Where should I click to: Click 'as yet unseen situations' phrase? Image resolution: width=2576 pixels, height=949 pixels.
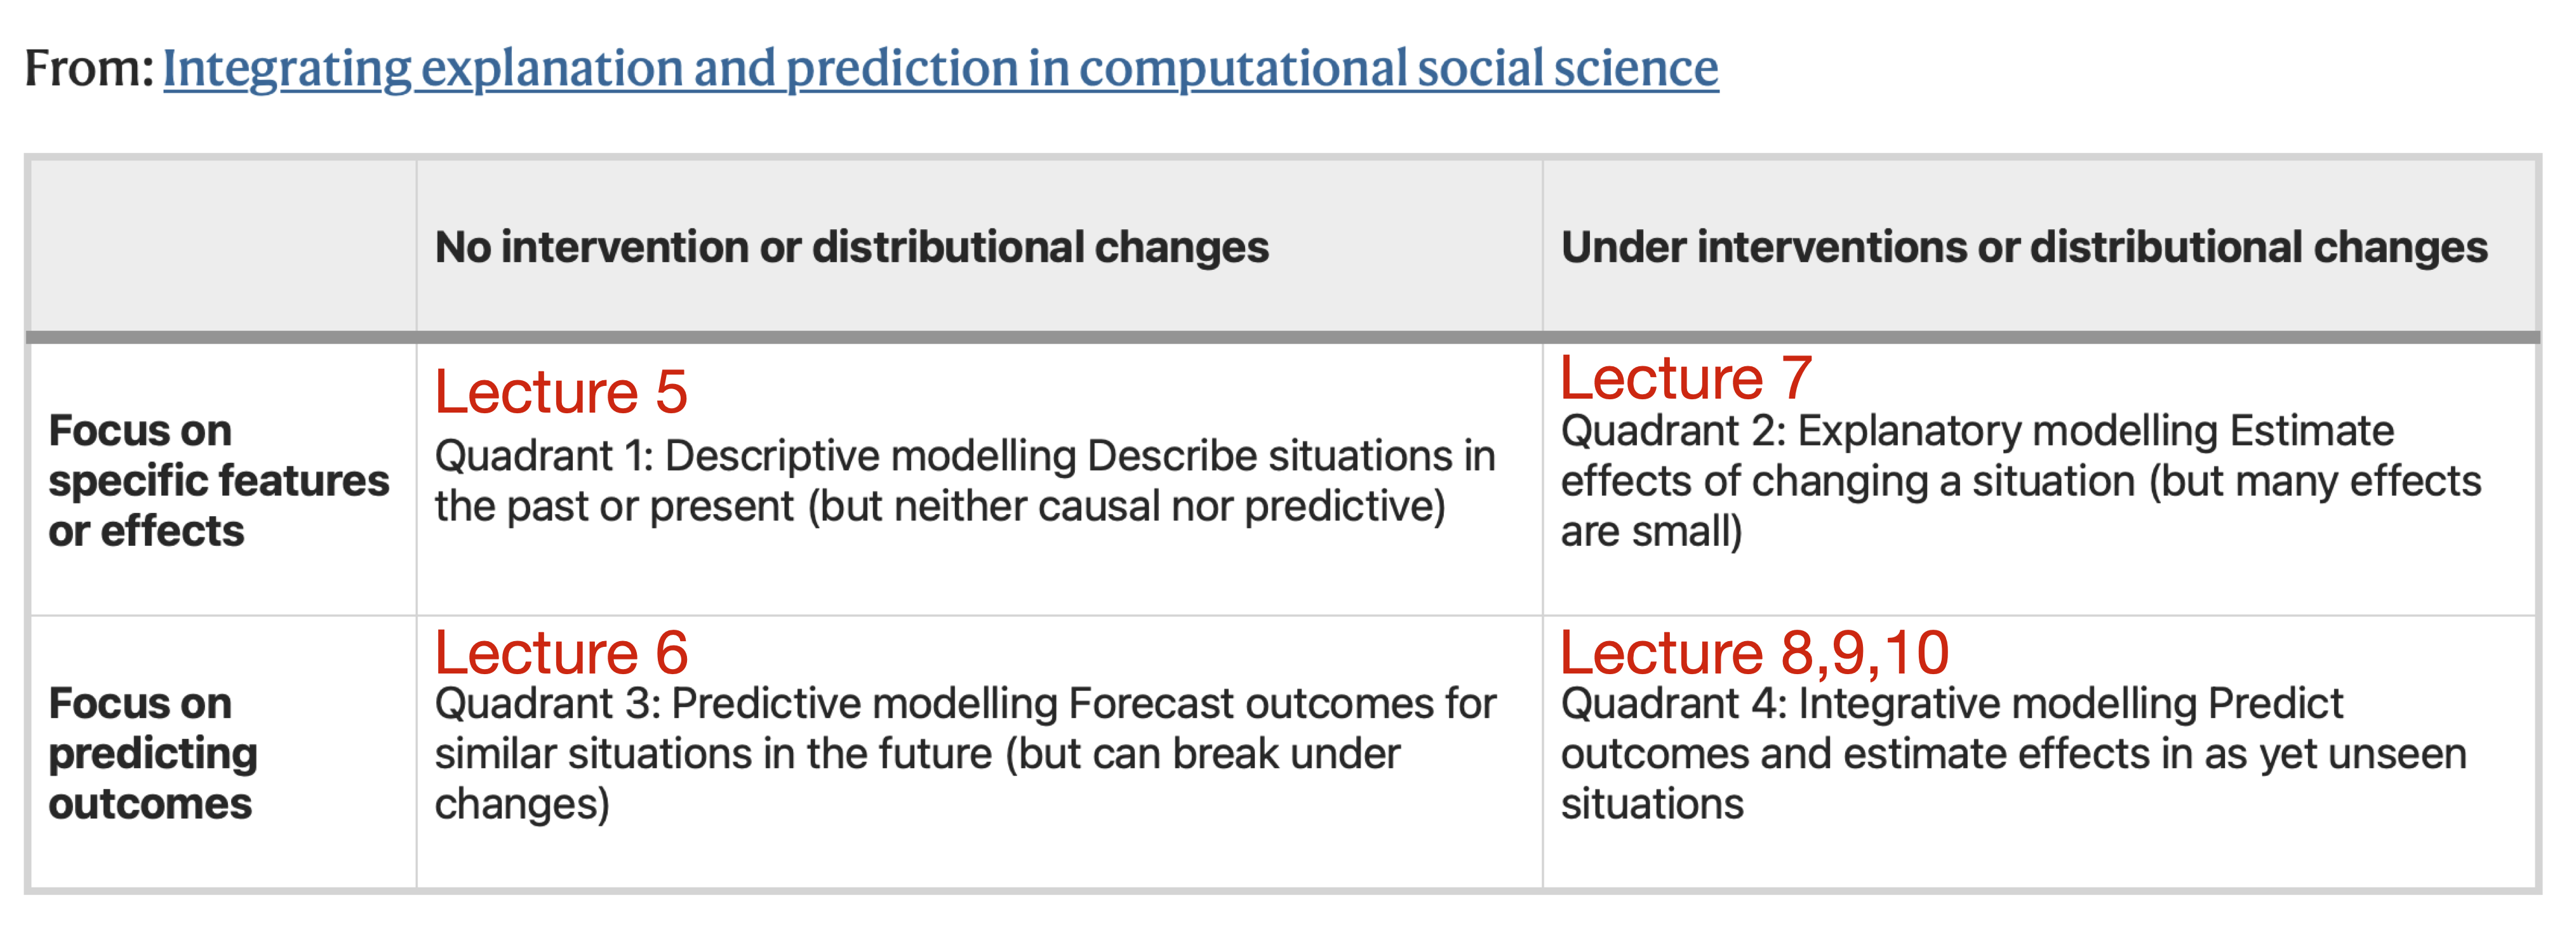point(2013,779)
